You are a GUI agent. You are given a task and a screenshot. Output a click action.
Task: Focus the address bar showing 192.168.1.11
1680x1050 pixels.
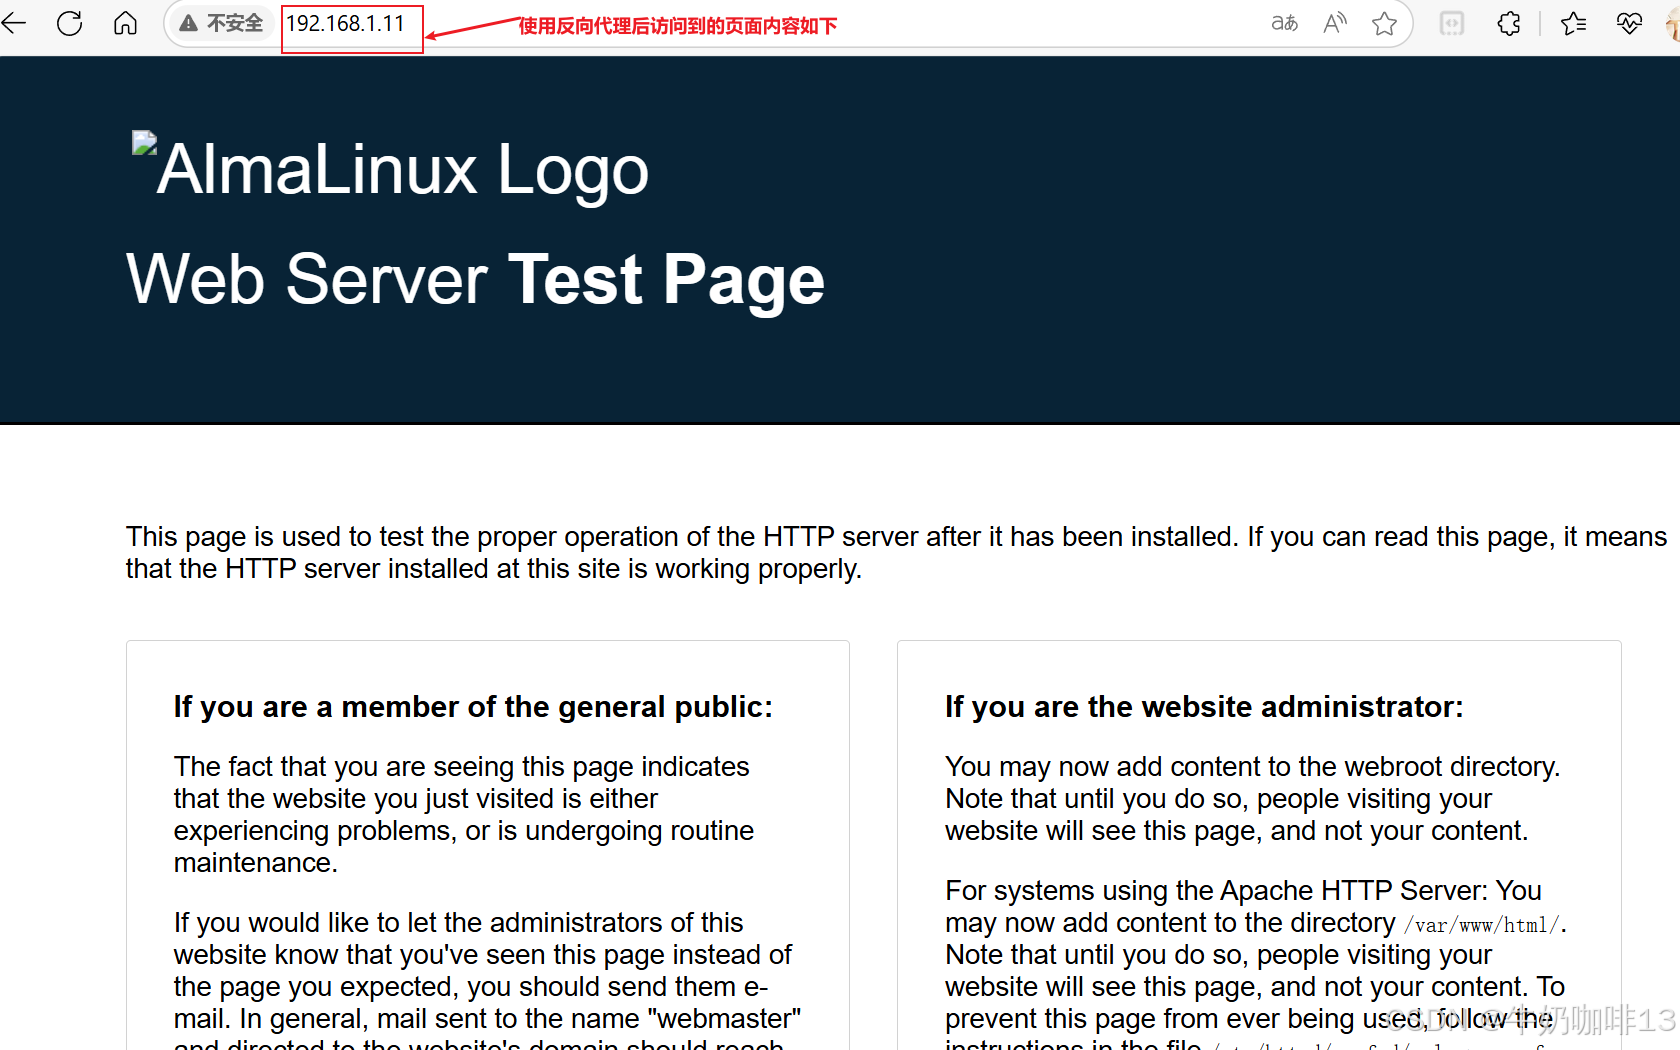click(x=346, y=23)
